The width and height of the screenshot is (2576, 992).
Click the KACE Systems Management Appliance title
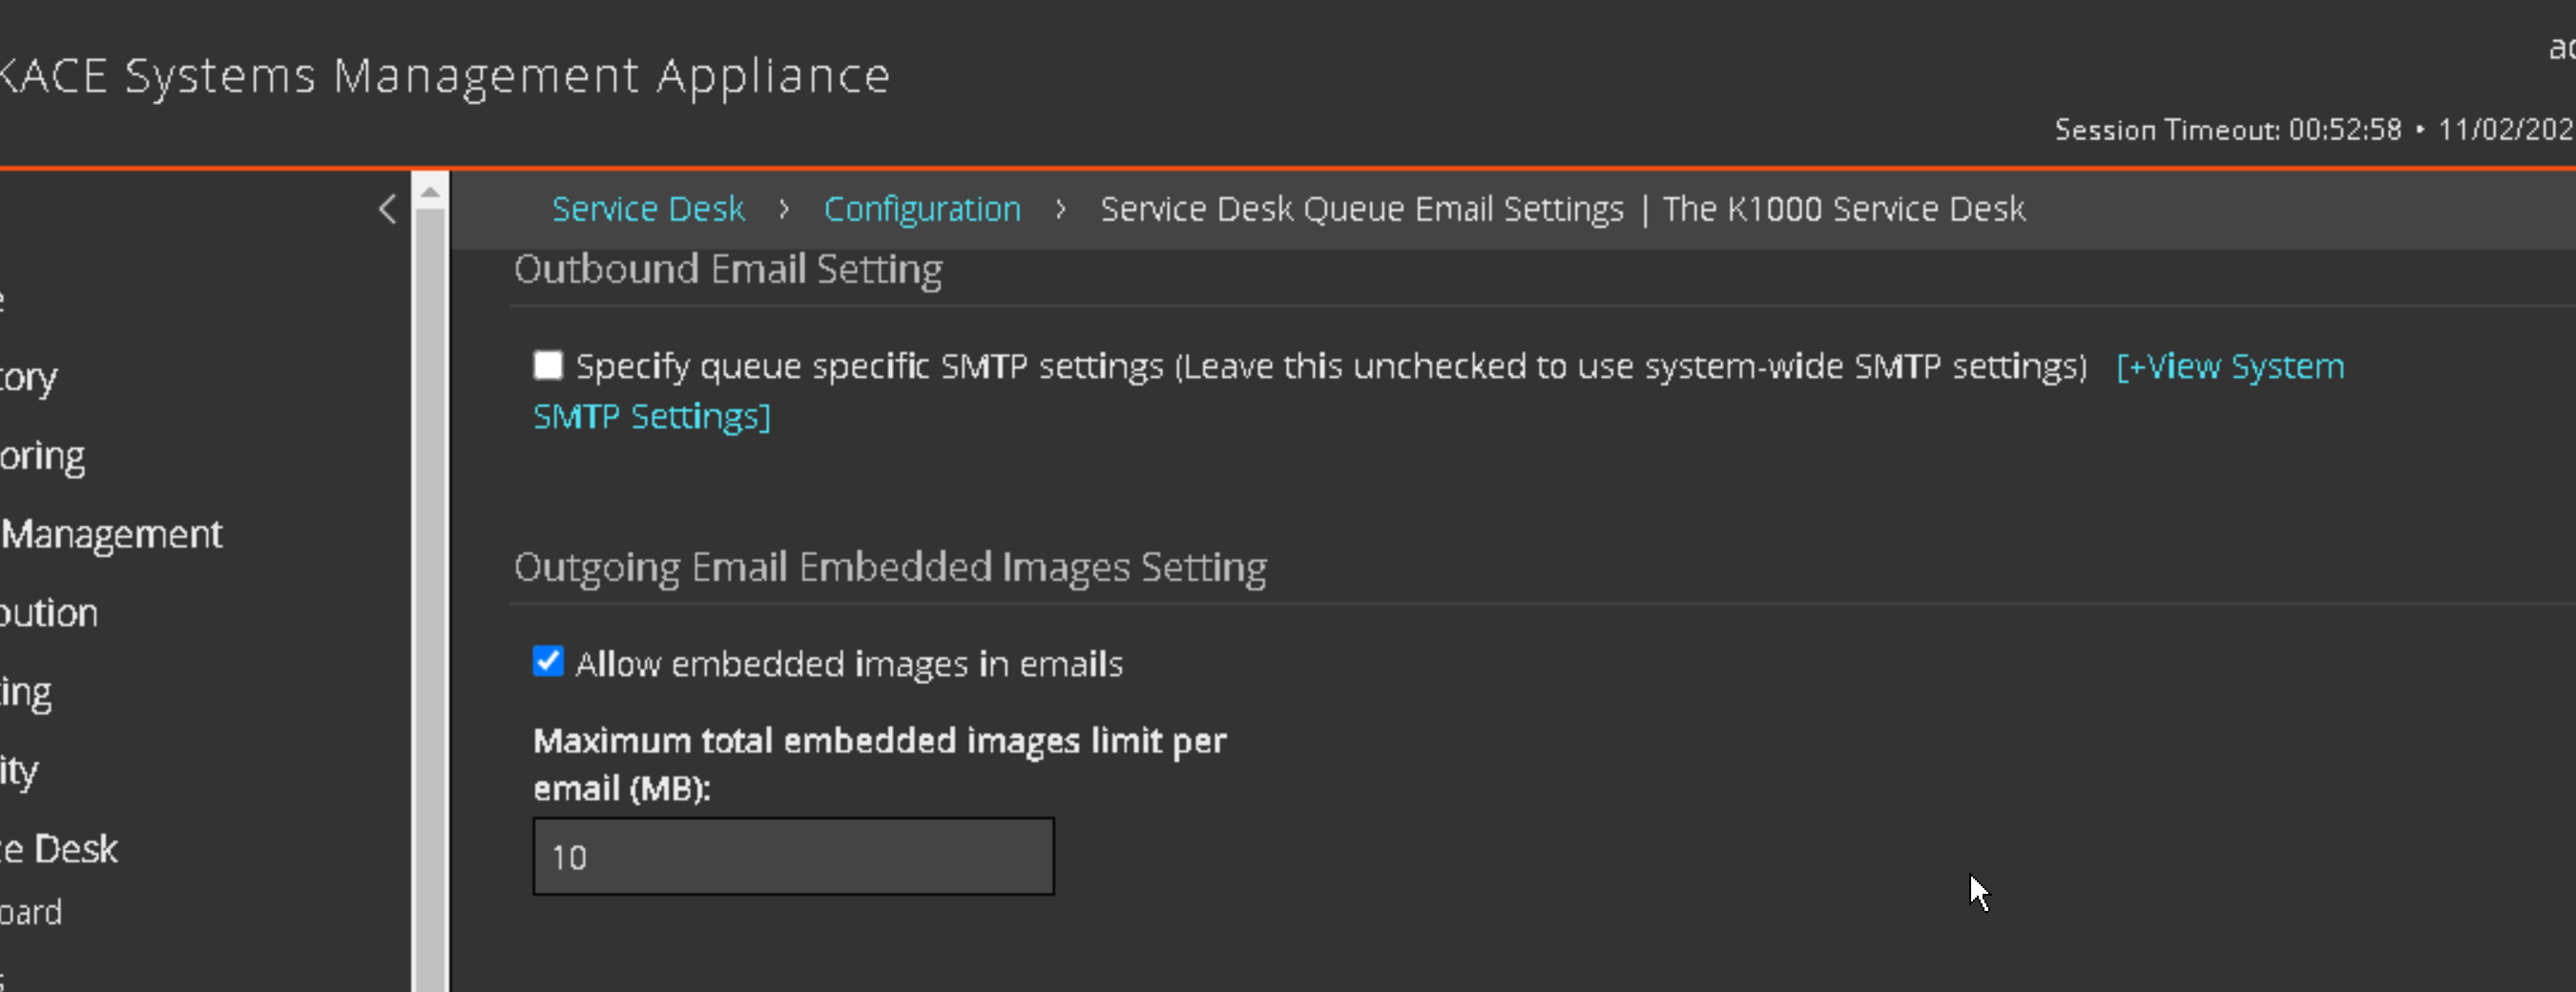tap(444, 76)
